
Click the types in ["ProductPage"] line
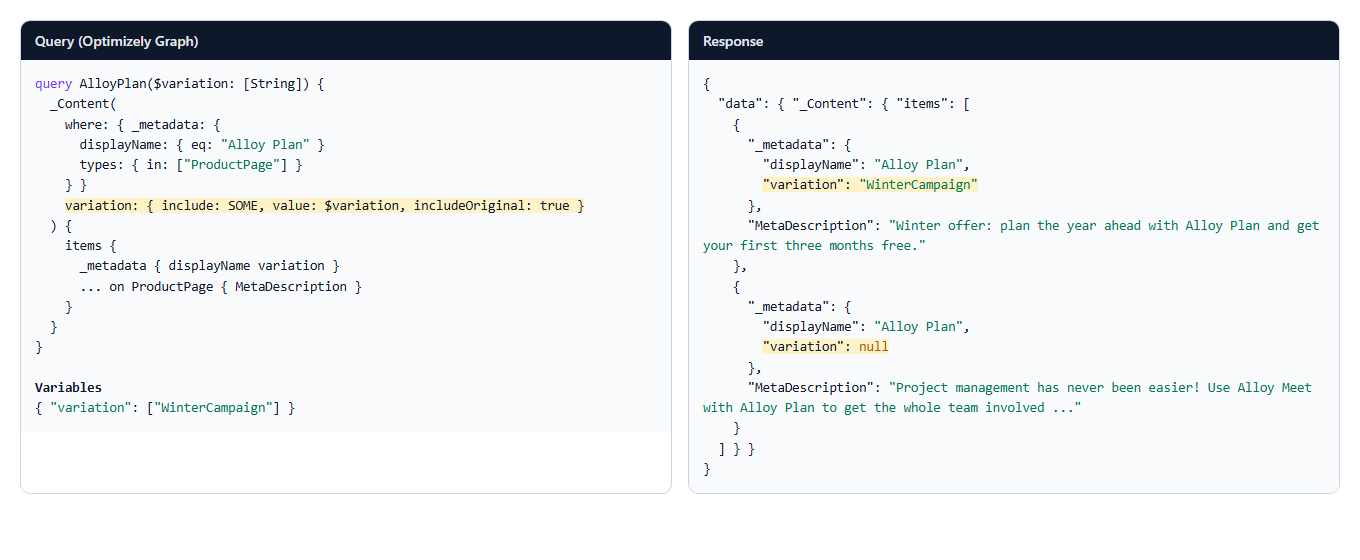click(191, 165)
